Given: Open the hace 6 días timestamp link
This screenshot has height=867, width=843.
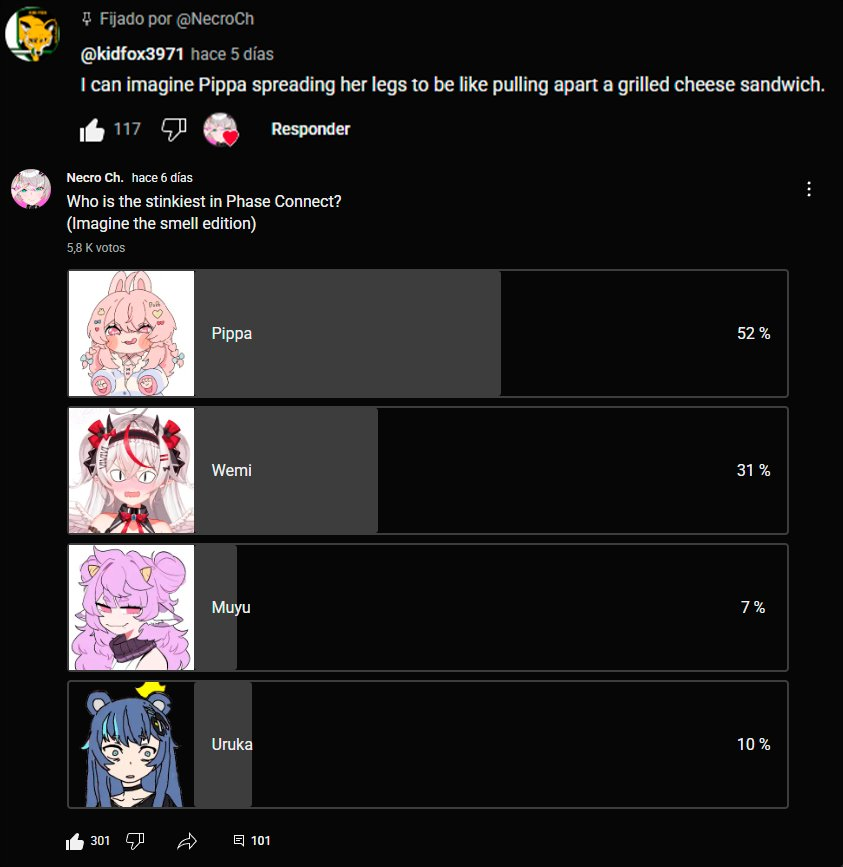Looking at the screenshot, I should pyautogui.click(x=162, y=177).
